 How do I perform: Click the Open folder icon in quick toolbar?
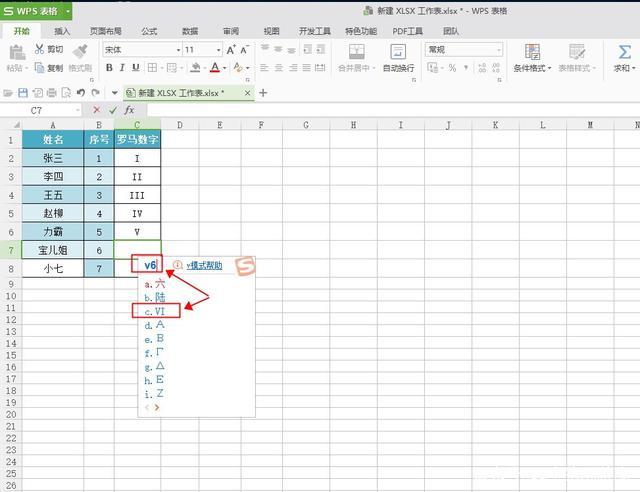[8, 93]
